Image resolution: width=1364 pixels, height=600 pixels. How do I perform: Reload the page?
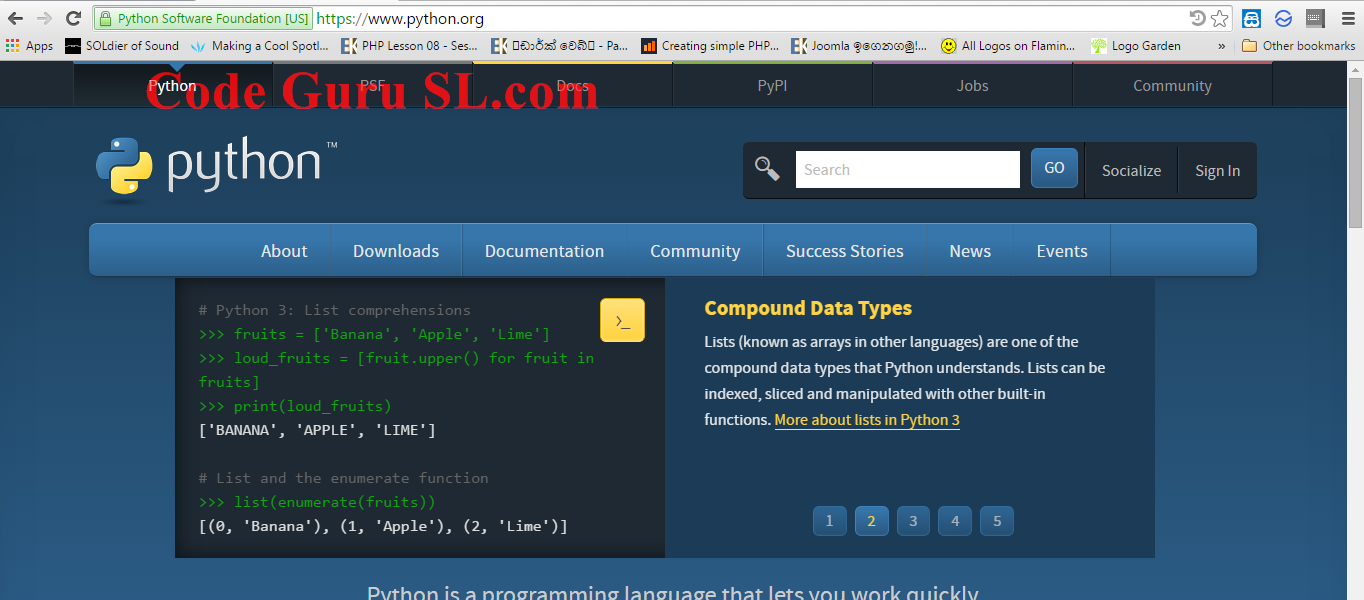(x=71, y=17)
